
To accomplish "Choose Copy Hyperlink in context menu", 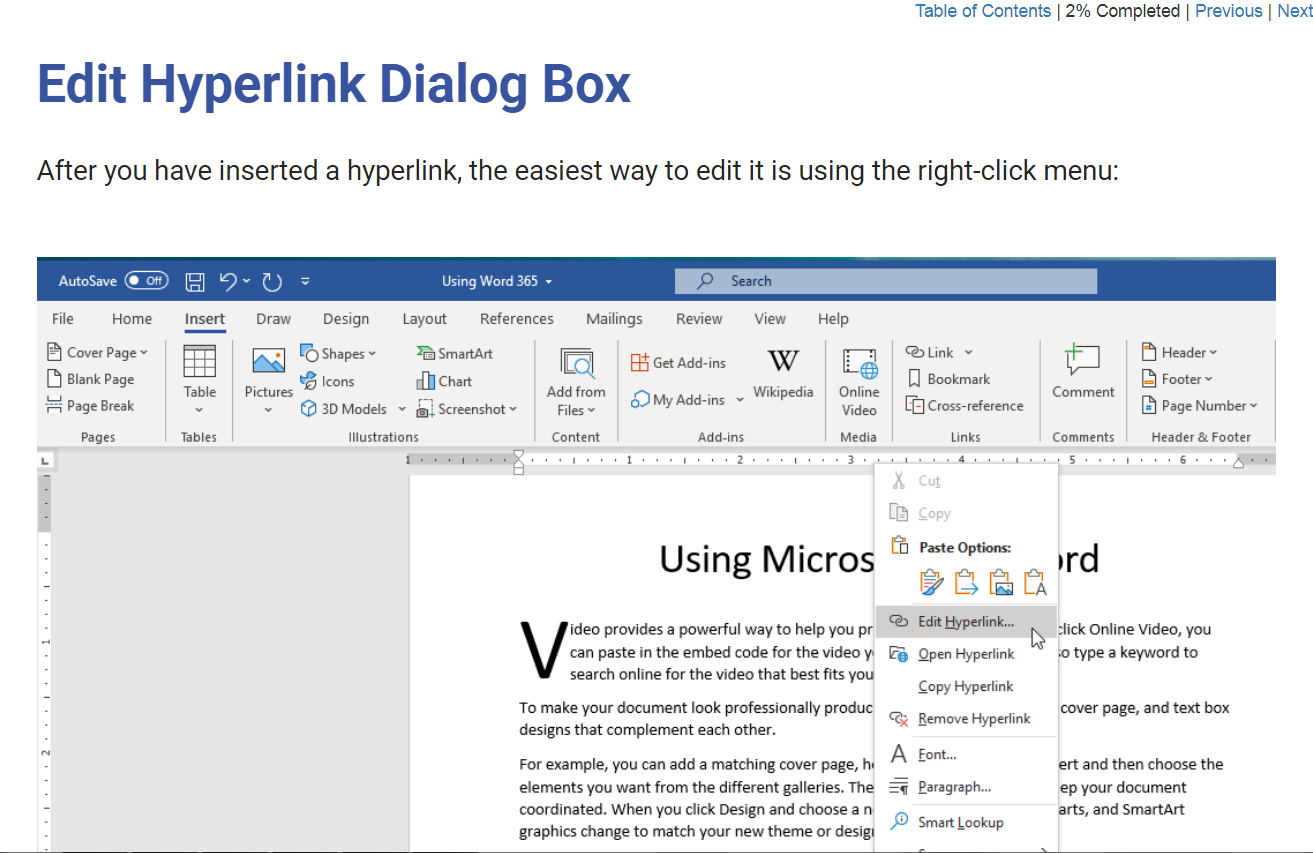I will [966, 686].
